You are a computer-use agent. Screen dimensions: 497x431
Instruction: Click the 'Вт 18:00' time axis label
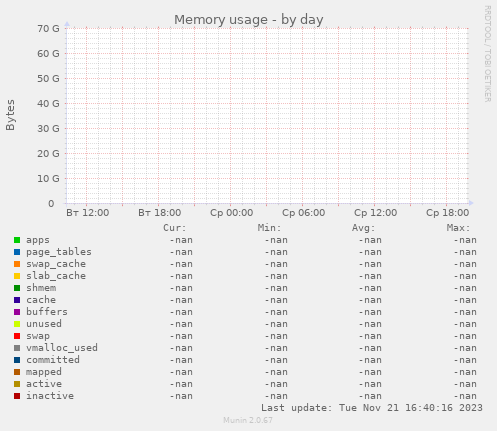click(x=159, y=213)
